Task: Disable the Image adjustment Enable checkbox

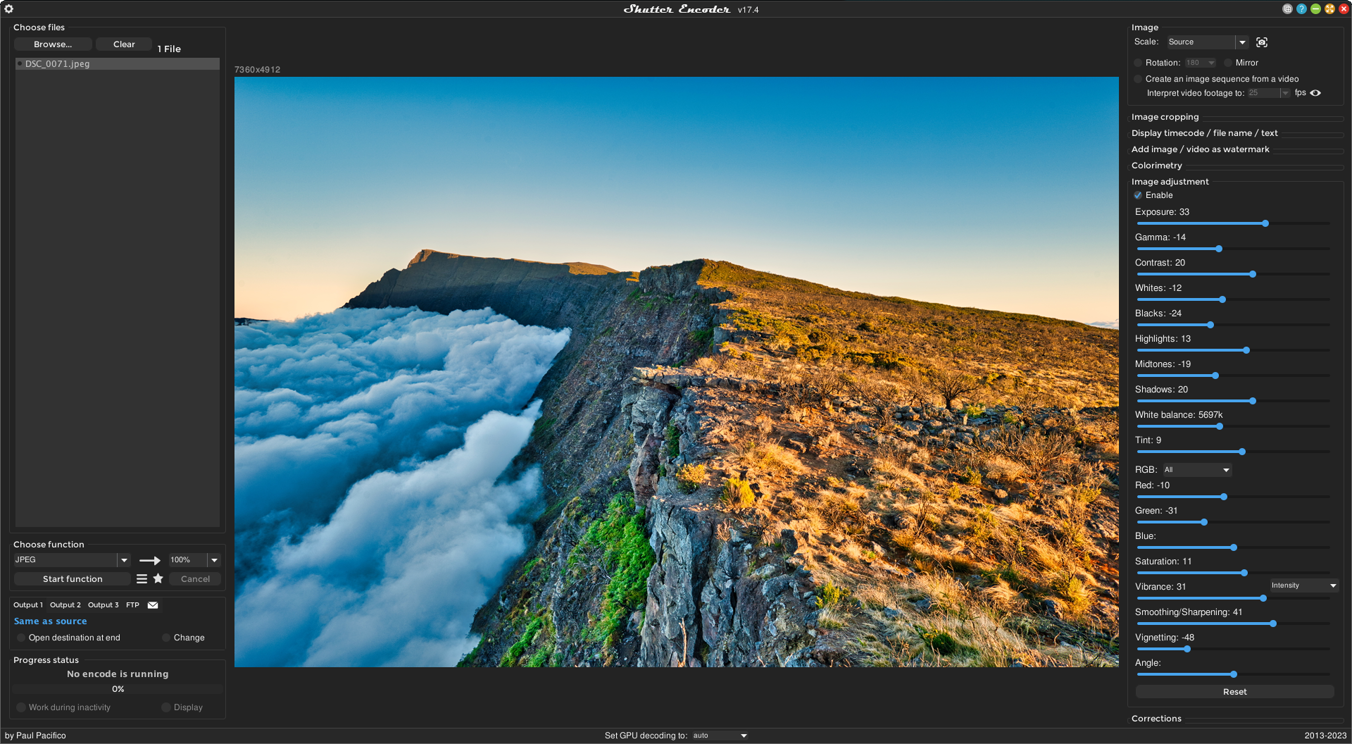Action: (1138, 195)
